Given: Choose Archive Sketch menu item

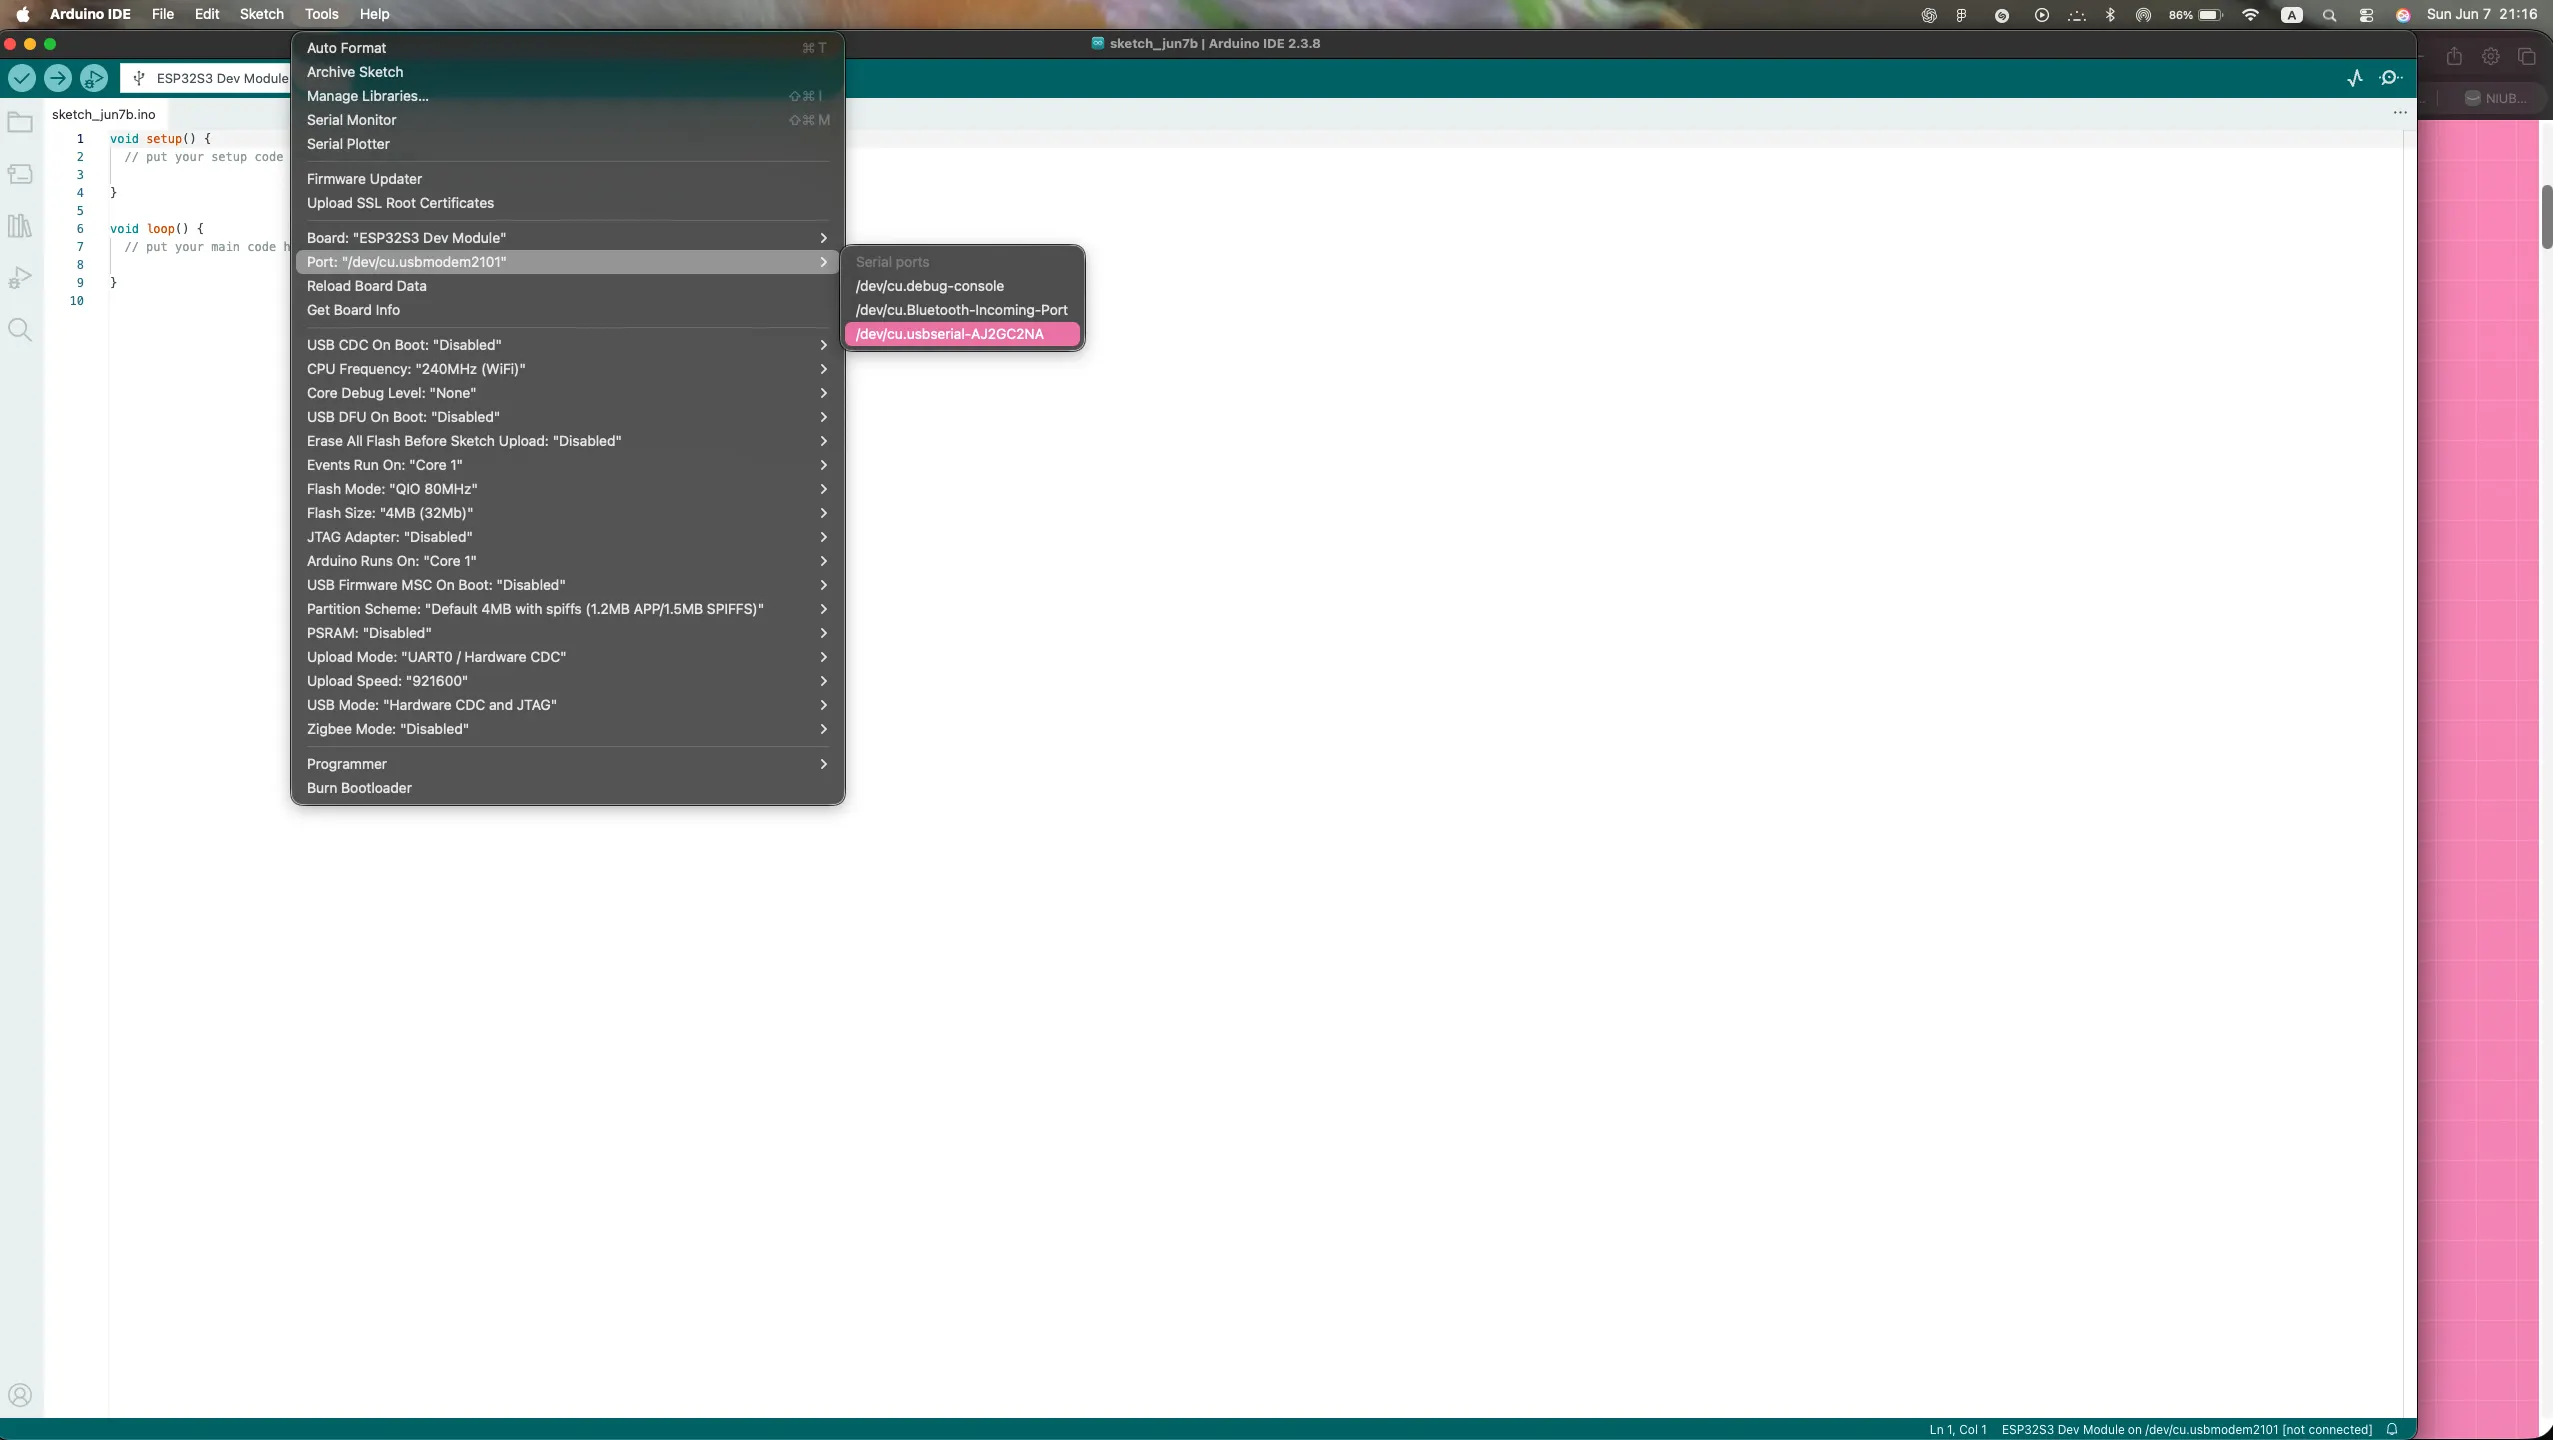Looking at the screenshot, I should [567, 72].
